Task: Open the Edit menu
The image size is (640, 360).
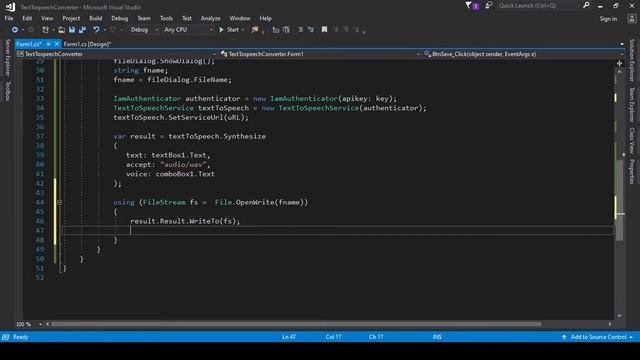Action: 27,18
